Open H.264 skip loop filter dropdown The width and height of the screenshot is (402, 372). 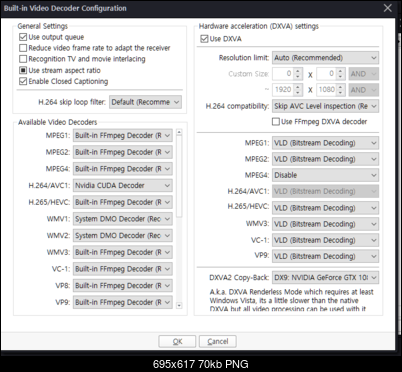click(146, 102)
